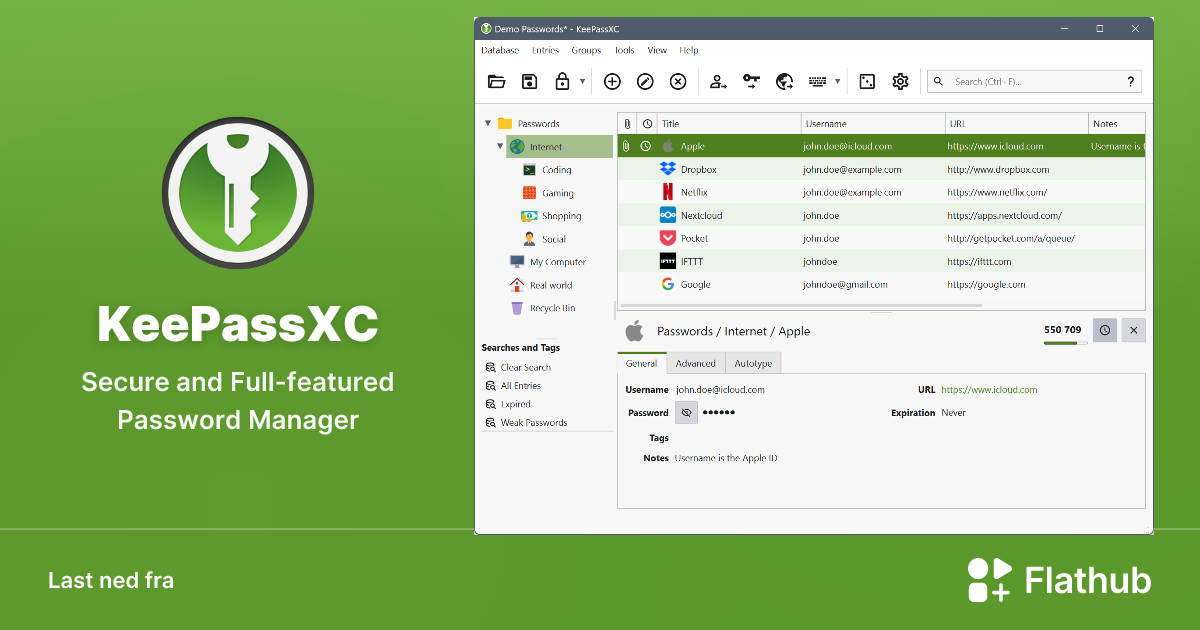The height and width of the screenshot is (630, 1200).
Task: Open the Entries menu
Action: (545, 50)
